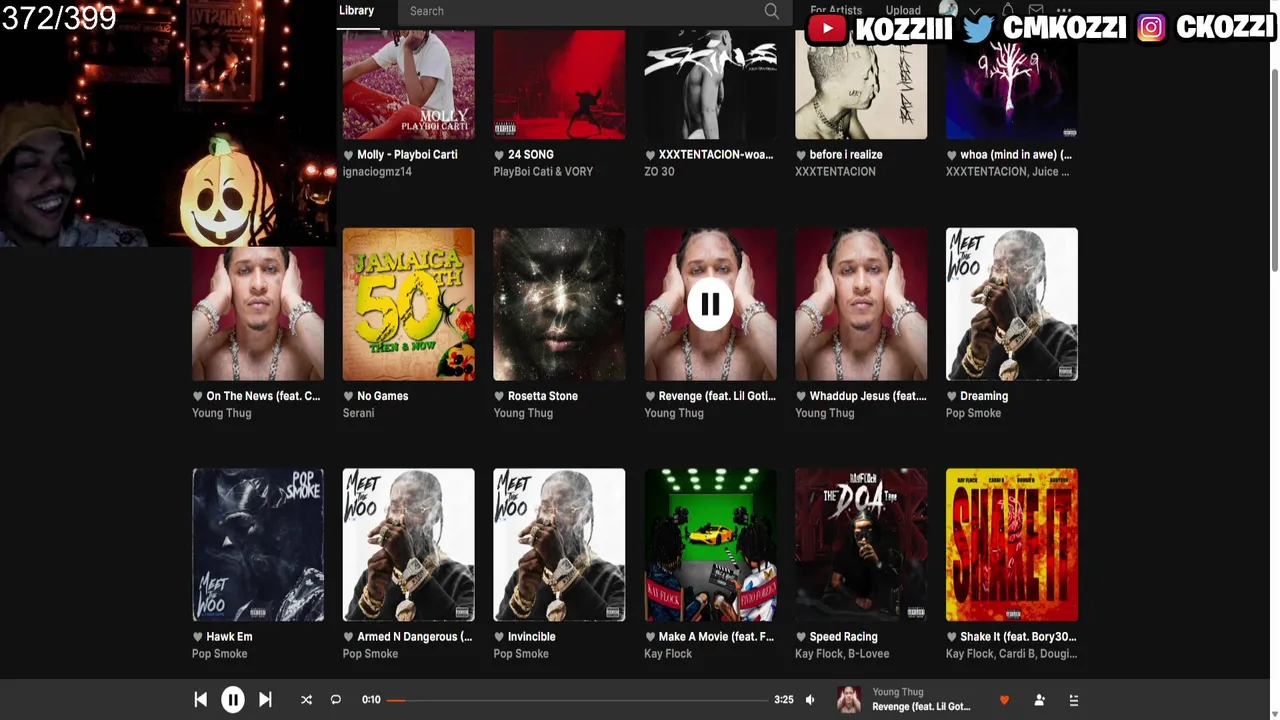This screenshot has height=720, width=1280.
Task: Open artist PlayBoi Cati & VORY
Action: pos(543,172)
